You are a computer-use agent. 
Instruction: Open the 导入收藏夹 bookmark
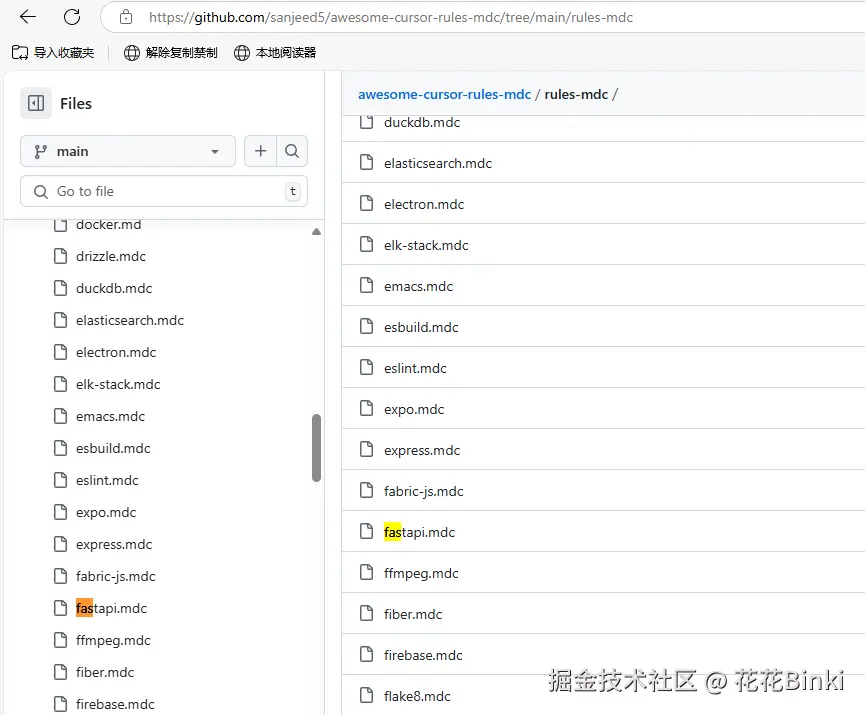pos(53,52)
